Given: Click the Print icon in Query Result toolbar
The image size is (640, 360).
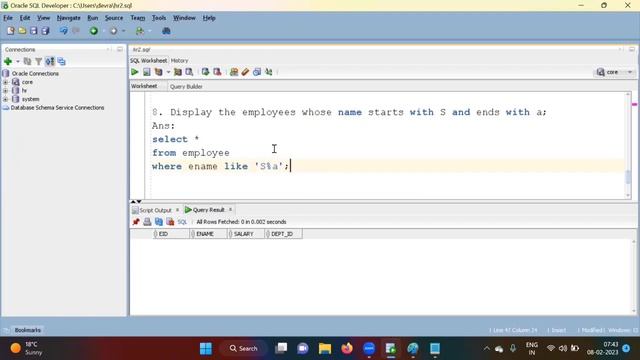Looking at the screenshot, I should tap(147, 222).
